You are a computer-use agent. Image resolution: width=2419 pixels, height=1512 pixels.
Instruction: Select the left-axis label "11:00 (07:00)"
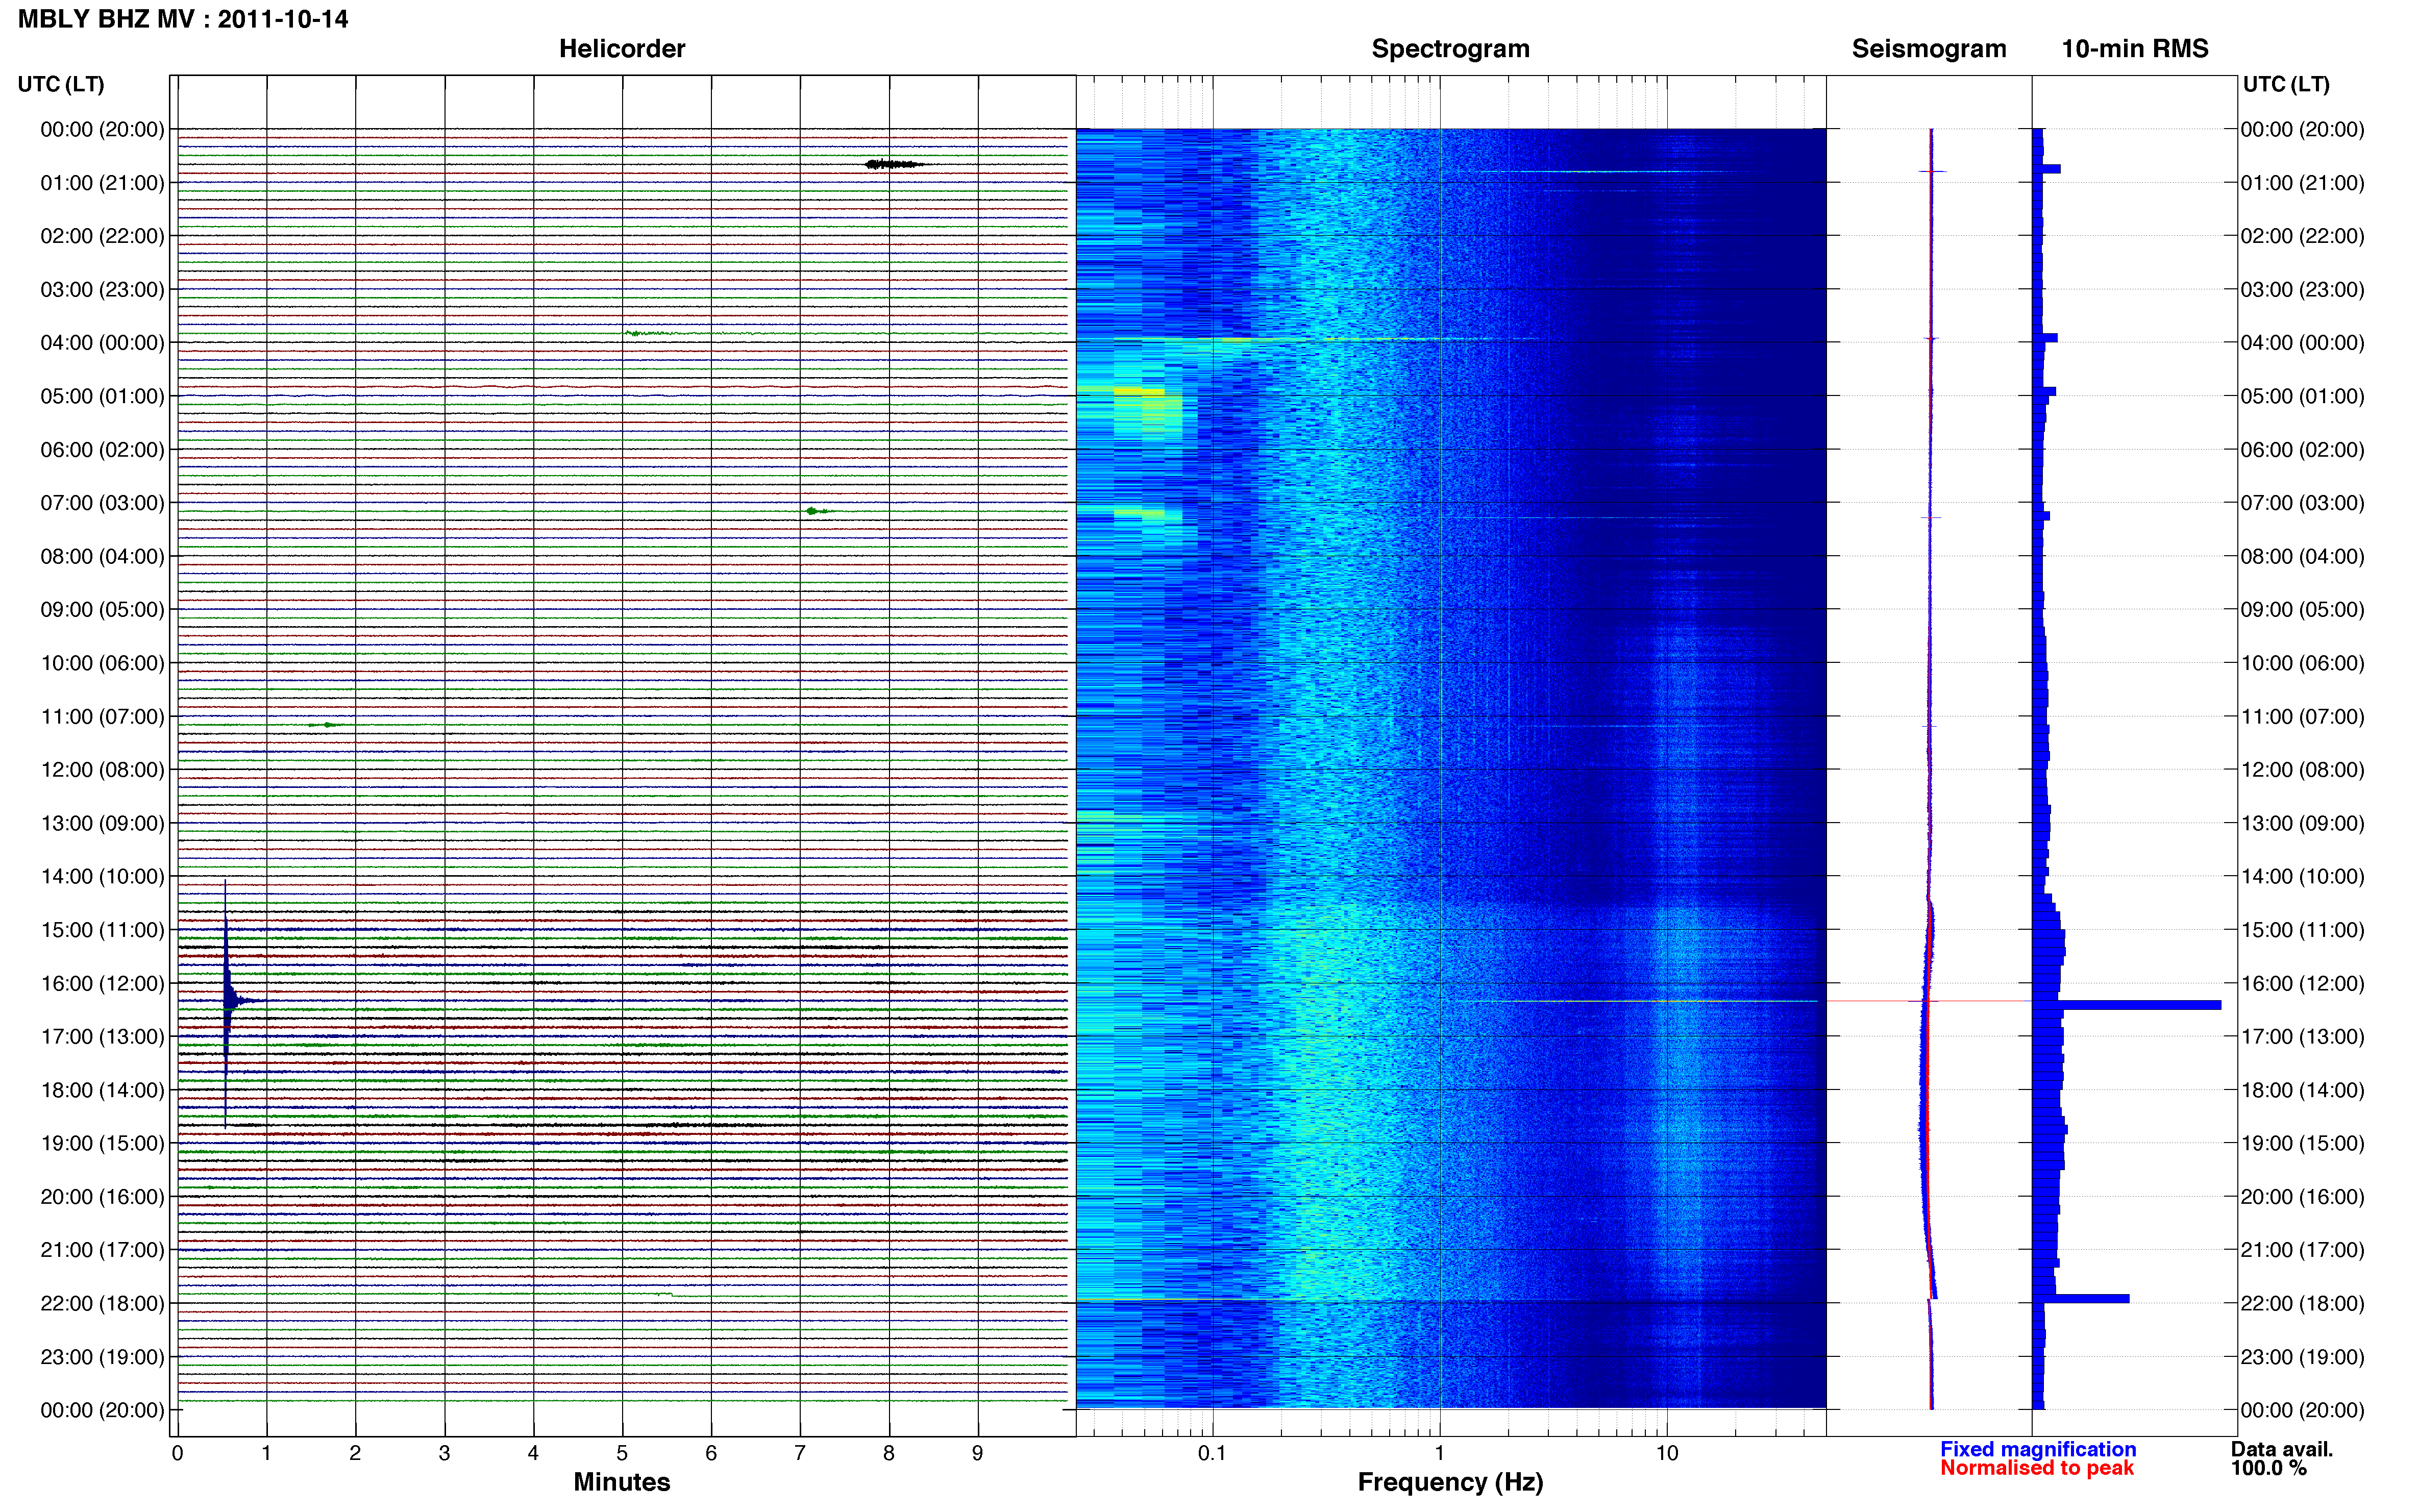103,717
